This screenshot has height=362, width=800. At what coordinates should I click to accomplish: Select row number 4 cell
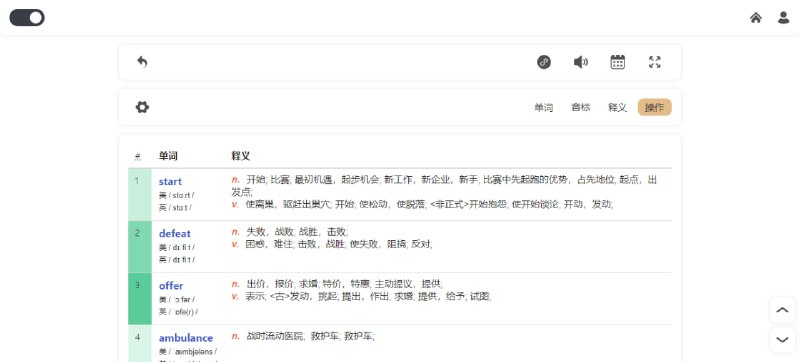[140, 344]
